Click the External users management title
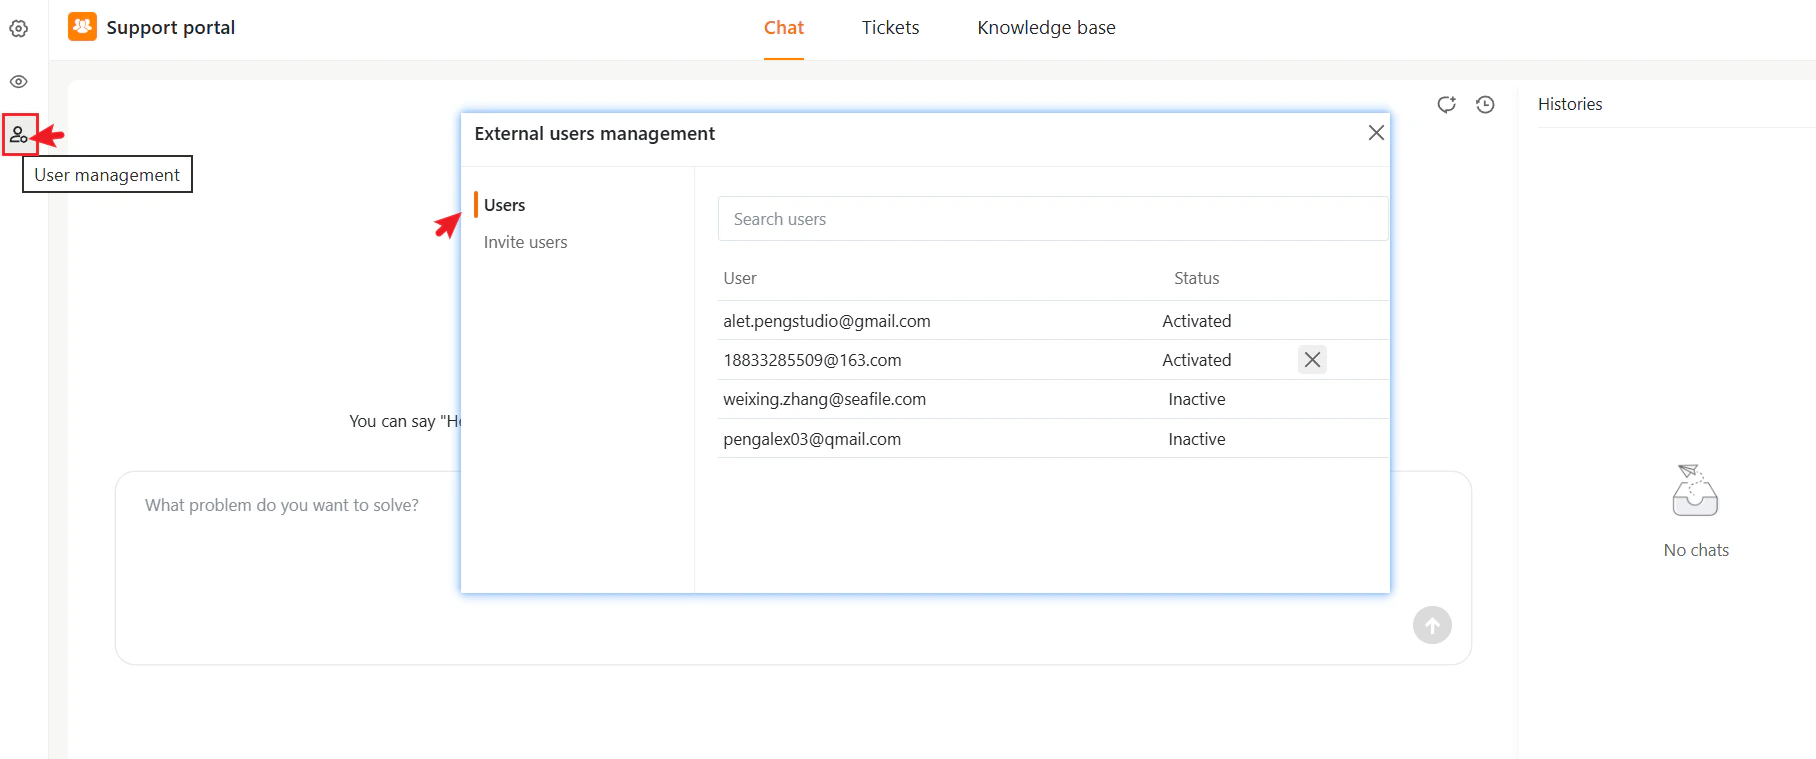The width and height of the screenshot is (1816, 759). pos(595,134)
